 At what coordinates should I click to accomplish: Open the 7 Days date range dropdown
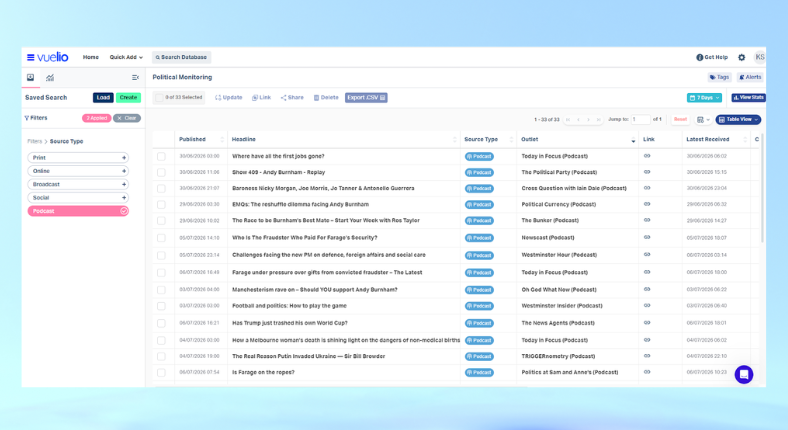click(705, 97)
